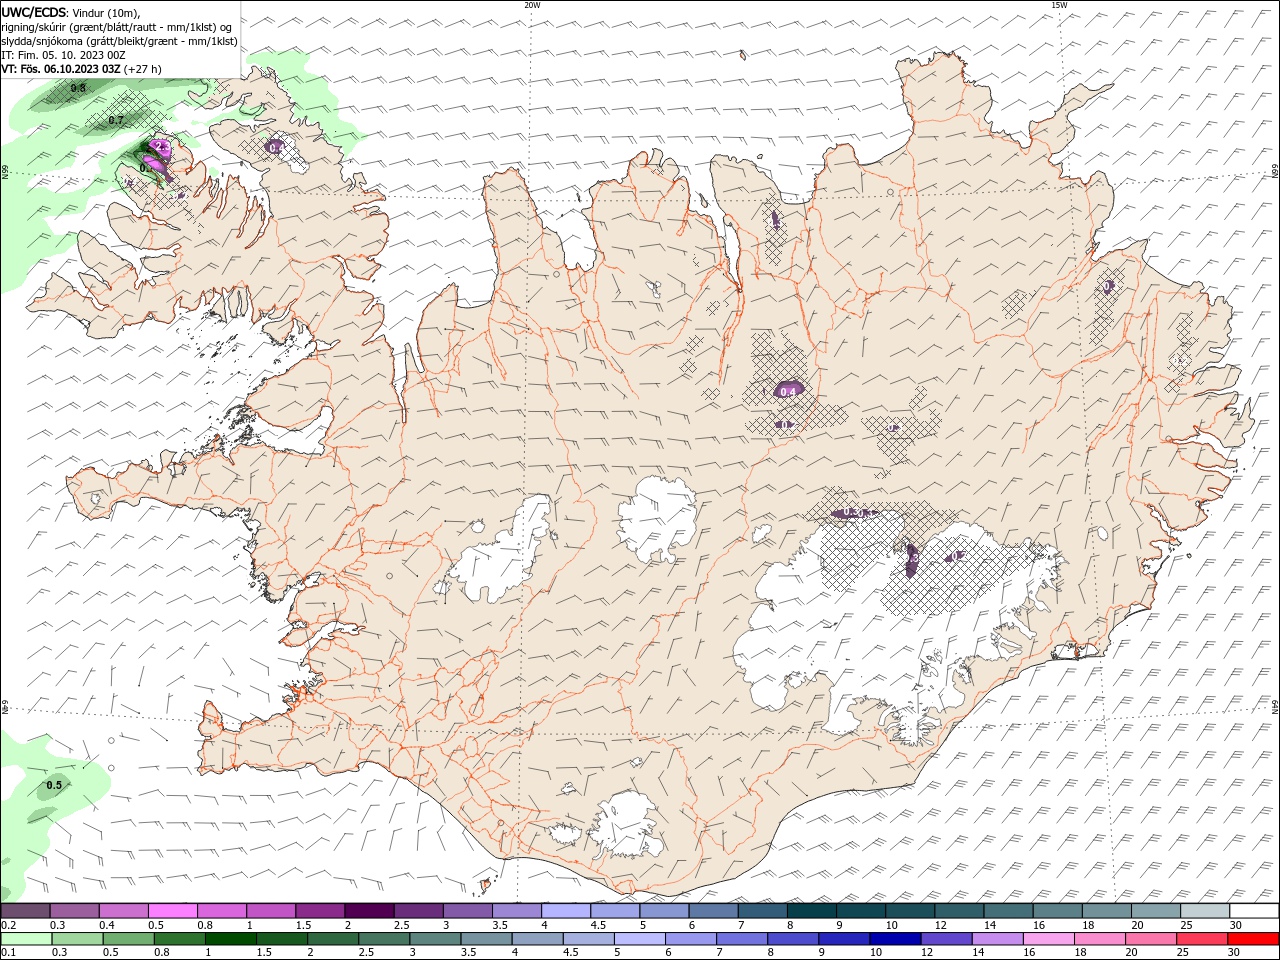The width and height of the screenshot is (1280, 960).
Task: Pick the darkest green 1 swatch in rain scale
Action: click(x=230, y=939)
